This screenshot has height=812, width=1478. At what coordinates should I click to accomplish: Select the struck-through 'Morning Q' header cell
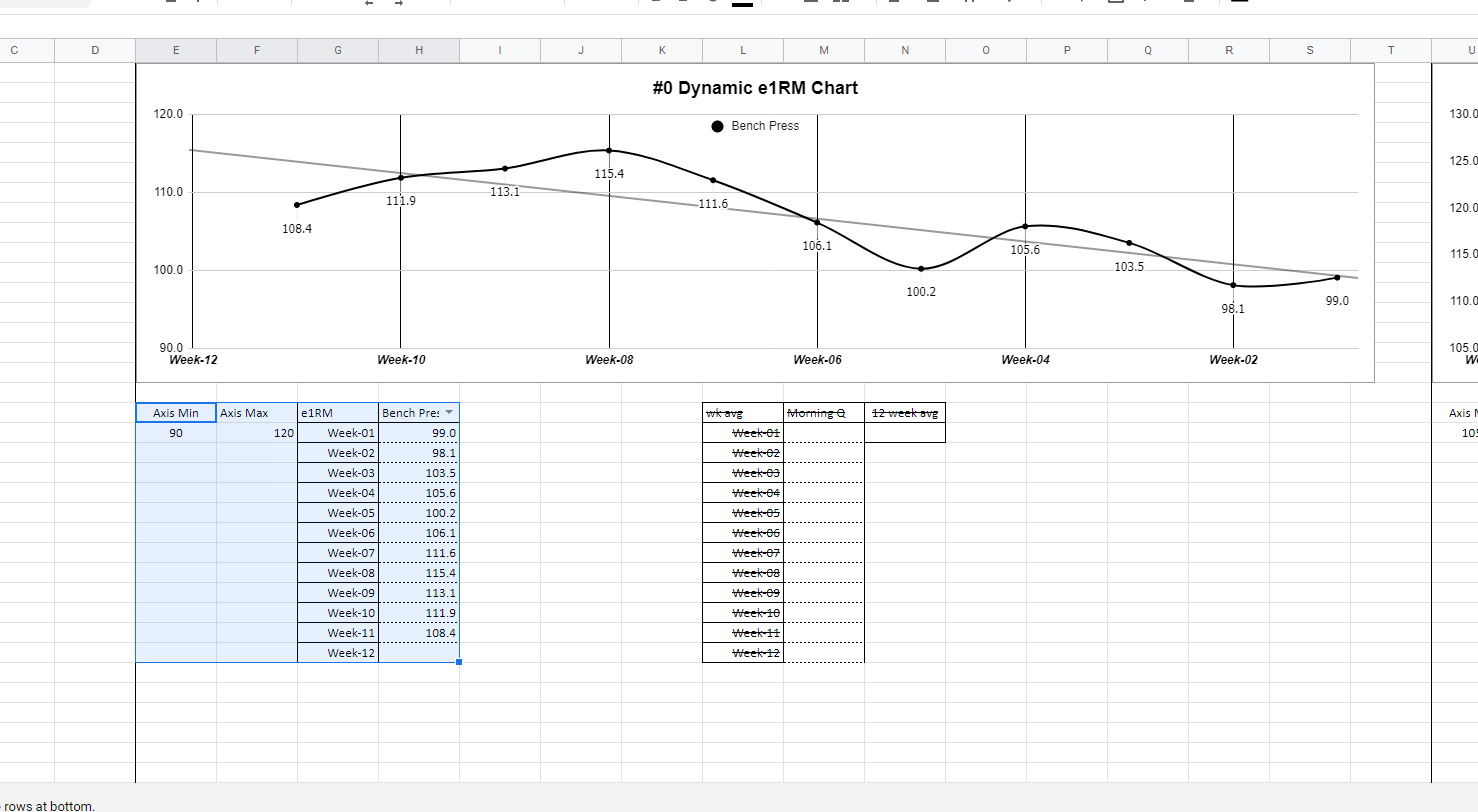(824, 412)
